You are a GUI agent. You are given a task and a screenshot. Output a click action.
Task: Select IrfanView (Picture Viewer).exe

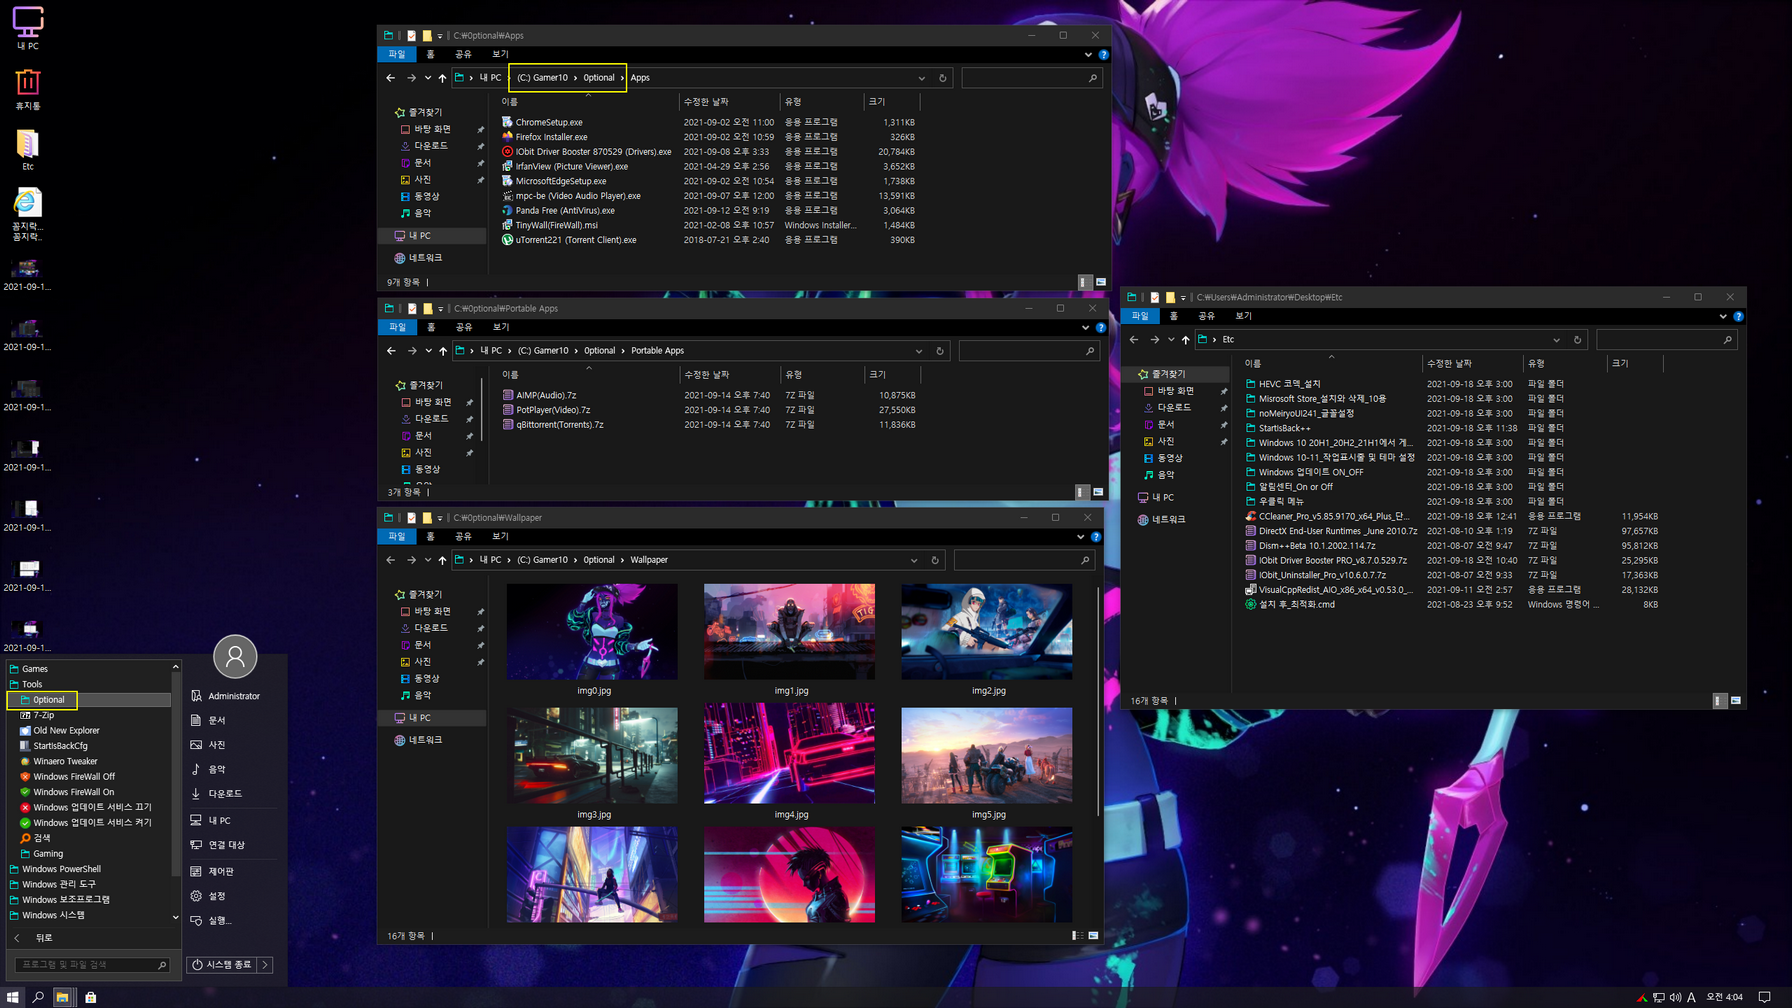[571, 166]
